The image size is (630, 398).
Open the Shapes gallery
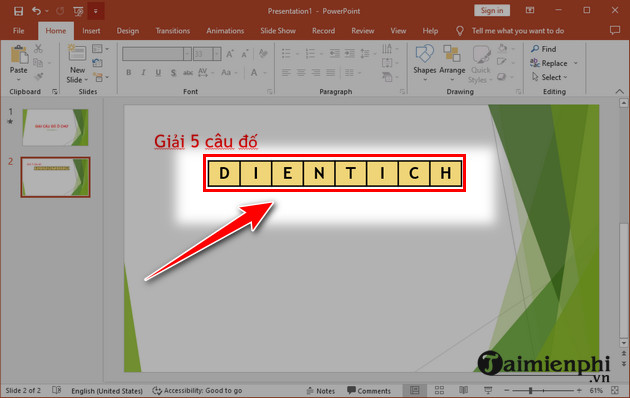click(425, 63)
